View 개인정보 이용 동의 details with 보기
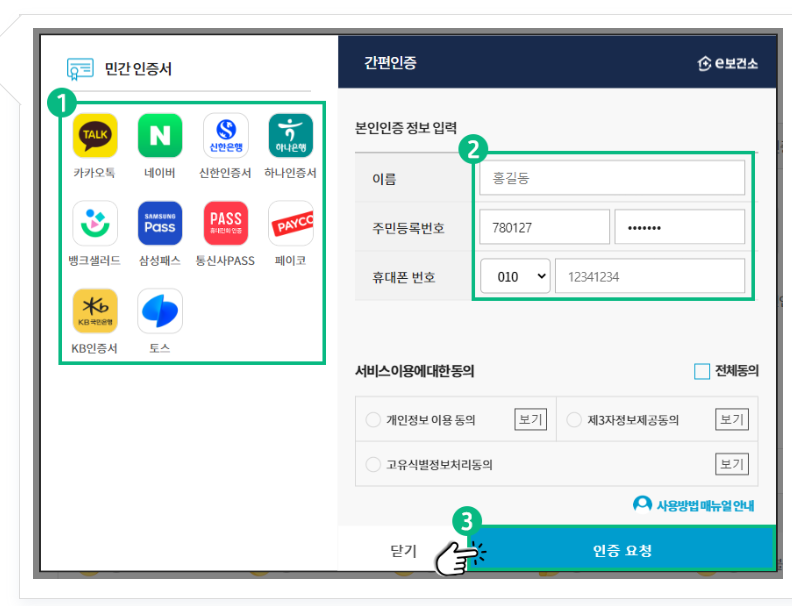Screen dimensions: 792x606 pyautogui.click(x=530, y=420)
